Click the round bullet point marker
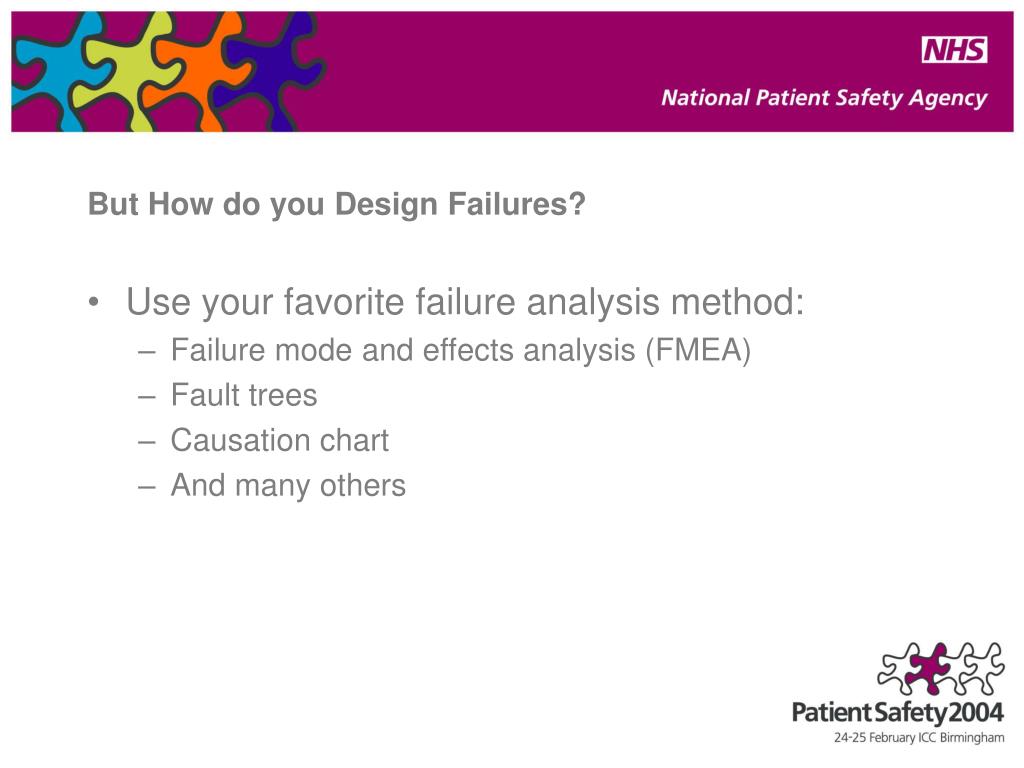 (x=95, y=302)
